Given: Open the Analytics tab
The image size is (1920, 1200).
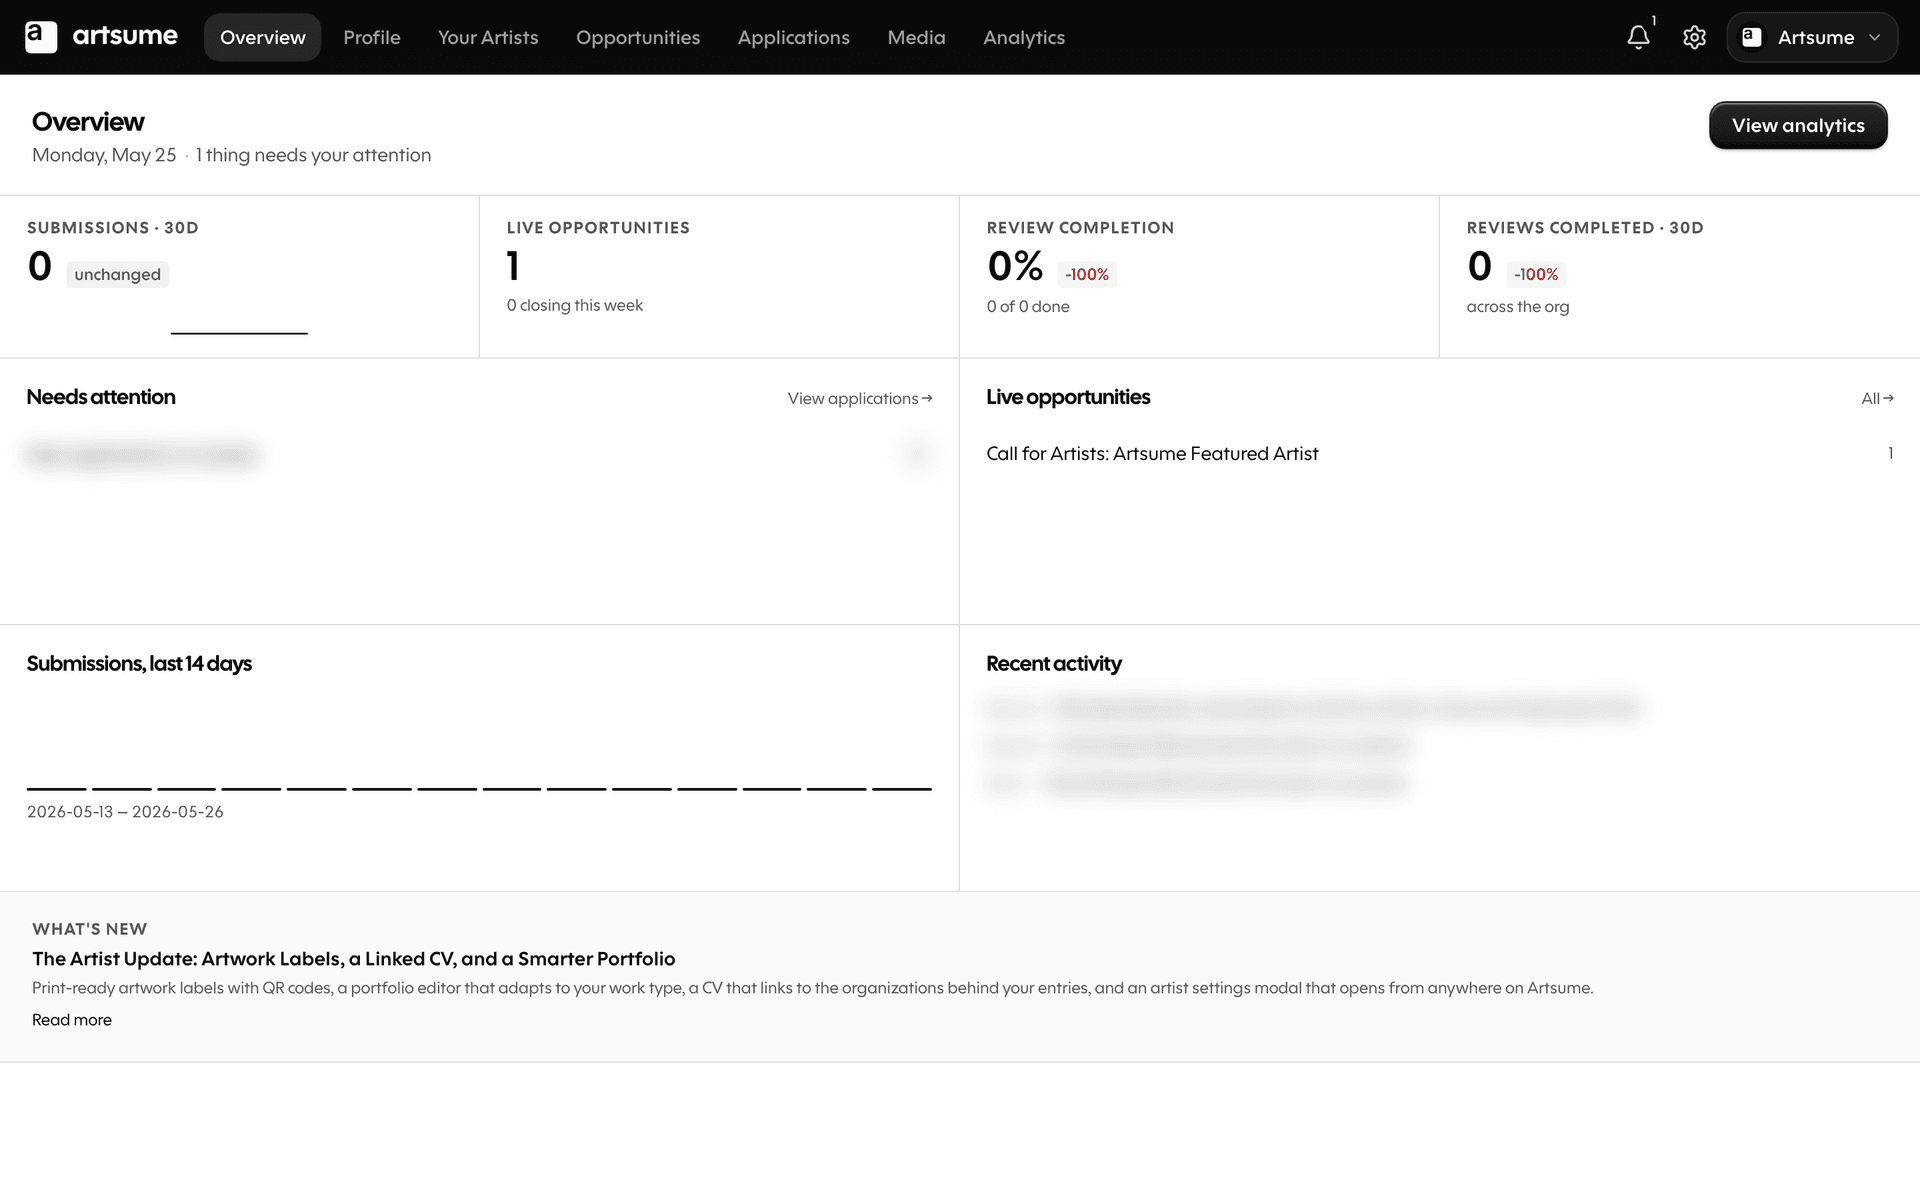Looking at the screenshot, I should [x=1024, y=37].
